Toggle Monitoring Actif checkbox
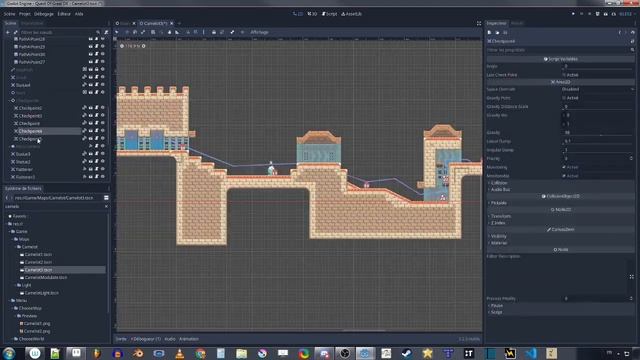The width and height of the screenshot is (640, 360). pos(564,167)
